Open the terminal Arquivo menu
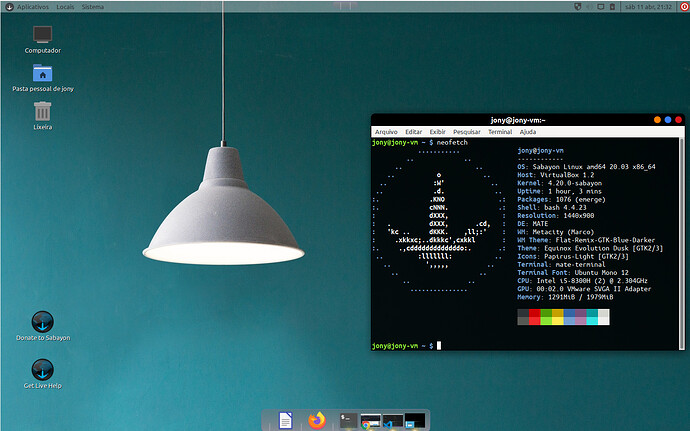 coord(386,132)
